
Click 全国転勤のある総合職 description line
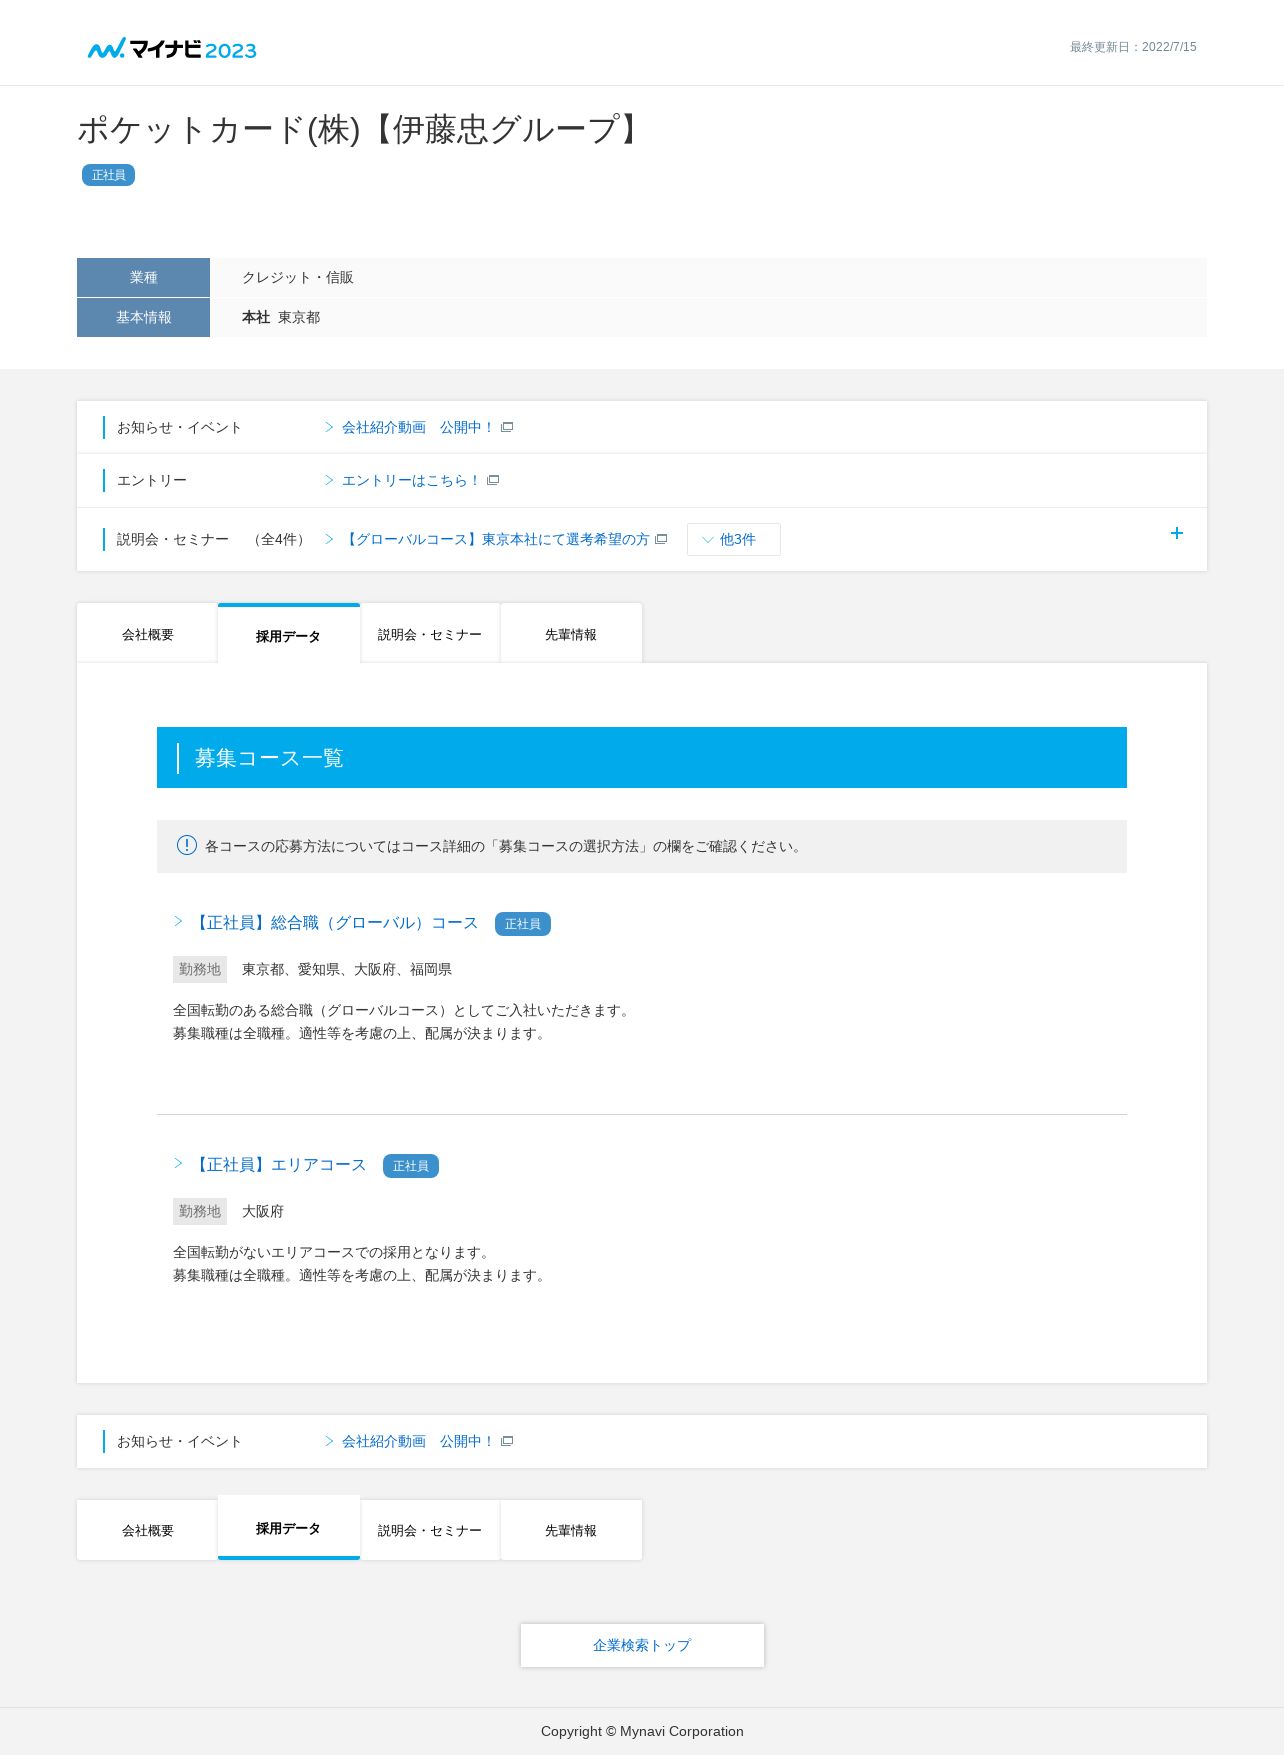[404, 1010]
